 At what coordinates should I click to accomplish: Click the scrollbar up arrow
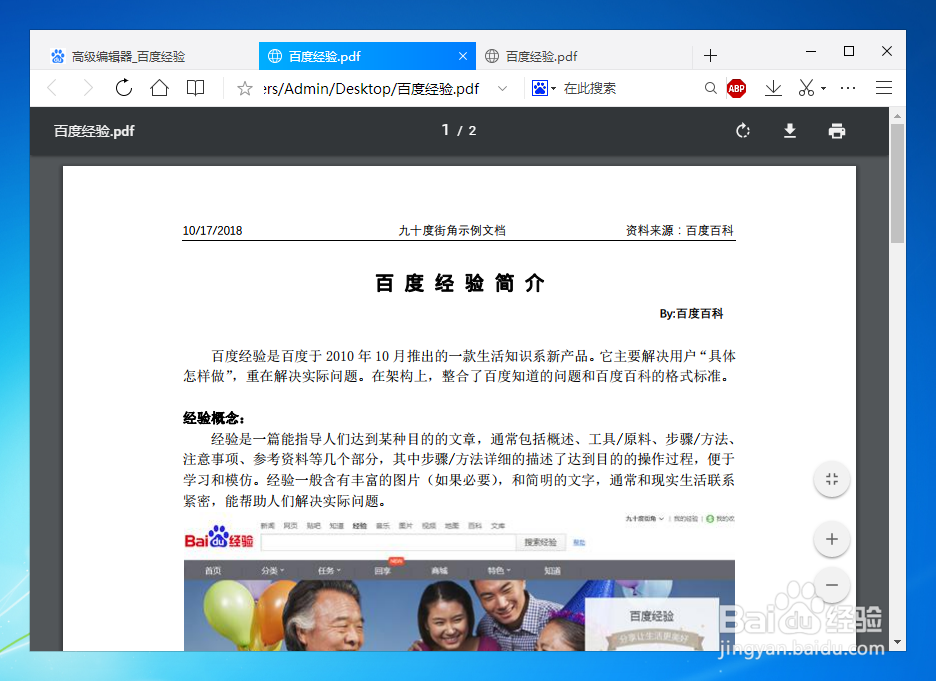(x=897, y=116)
